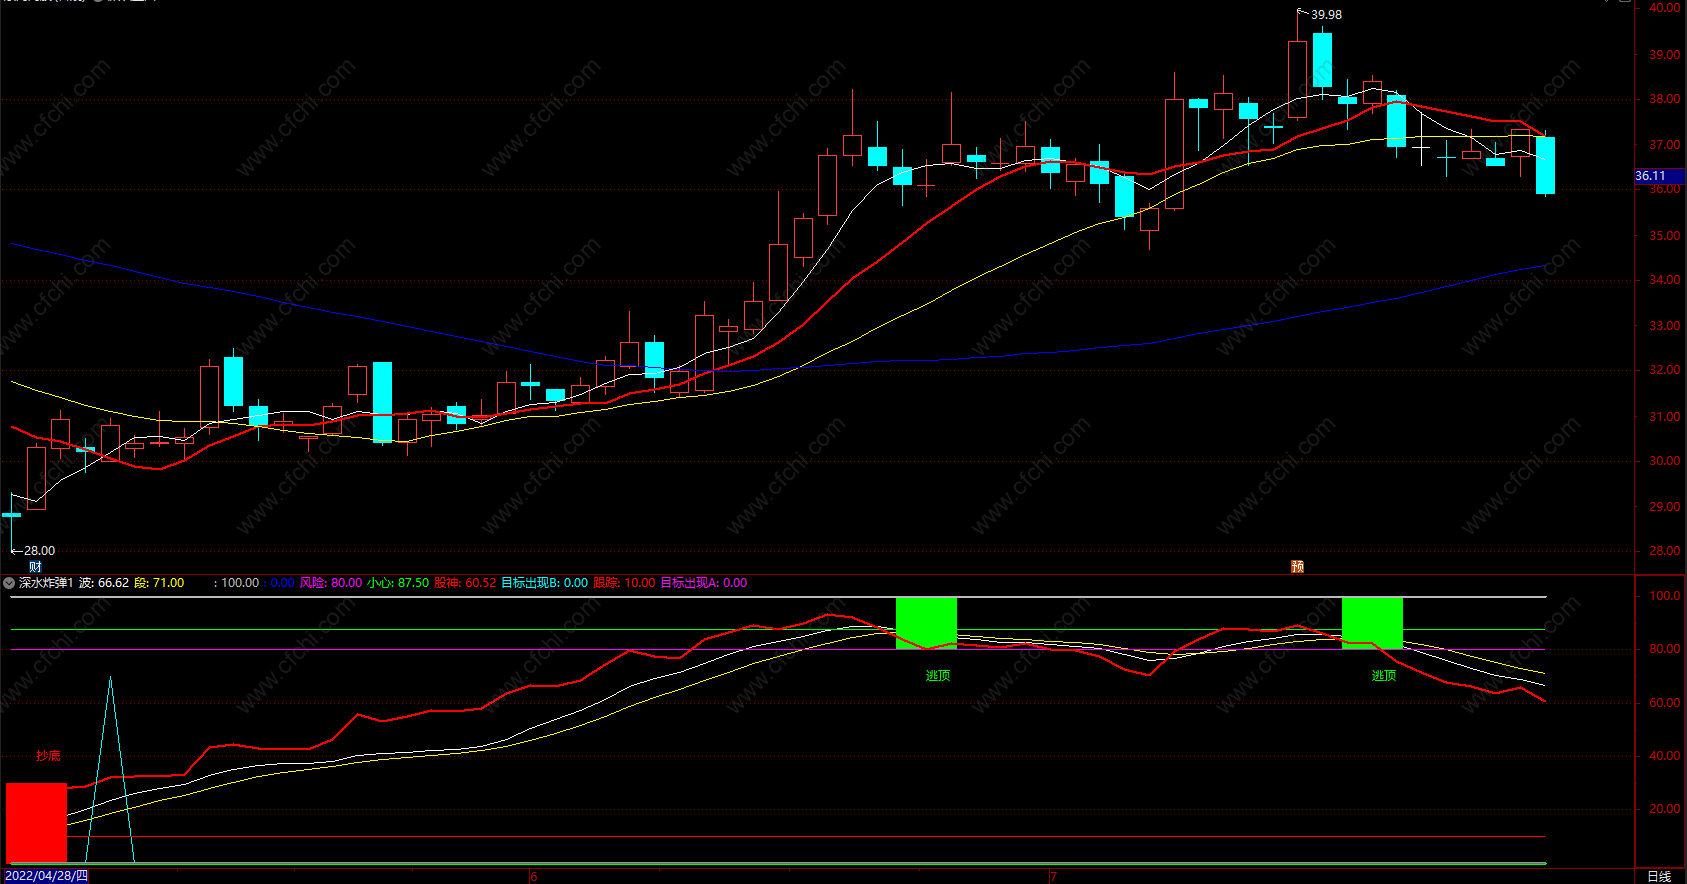This screenshot has width=1687, height=884.
Task: Click the 39.98 high price label
Action: (1326, 15)
